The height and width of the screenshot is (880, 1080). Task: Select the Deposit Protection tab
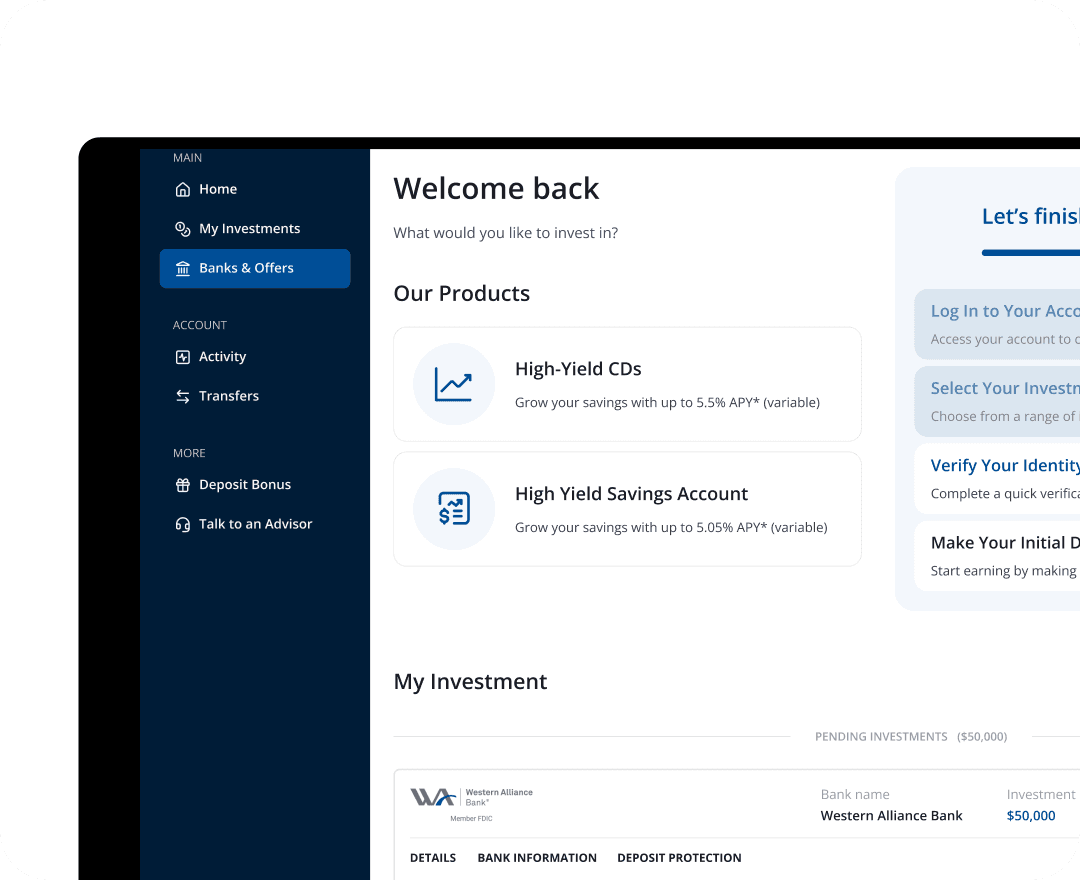(x=679, y=858)
